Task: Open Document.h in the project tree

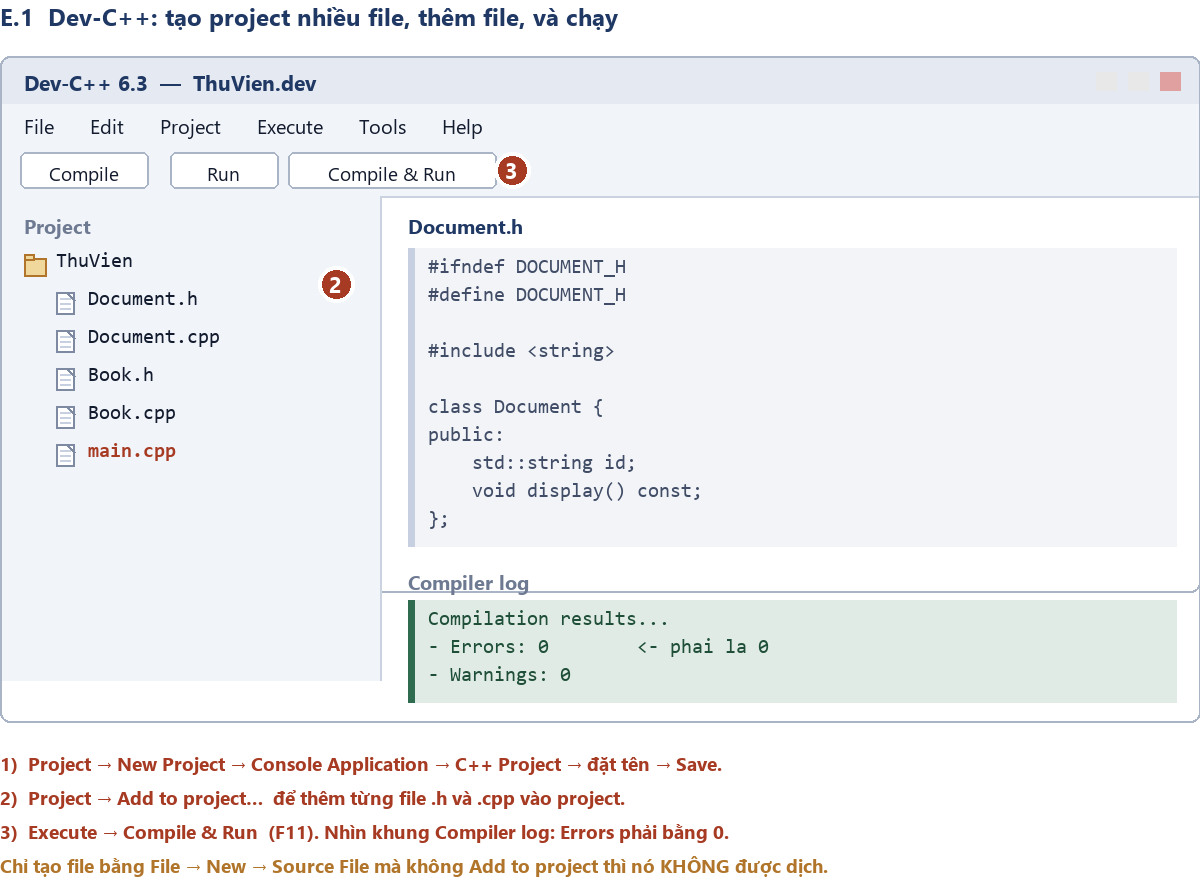Action: [143, 299]
